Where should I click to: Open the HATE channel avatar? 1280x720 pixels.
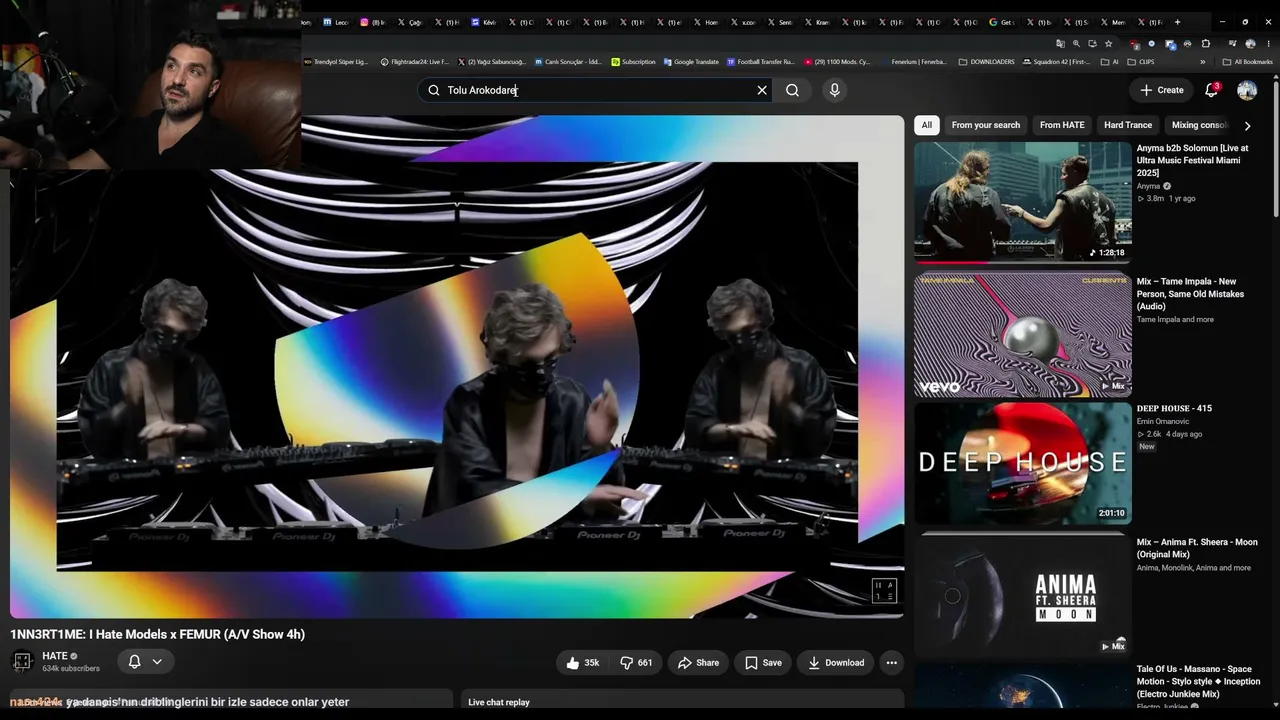22,661
